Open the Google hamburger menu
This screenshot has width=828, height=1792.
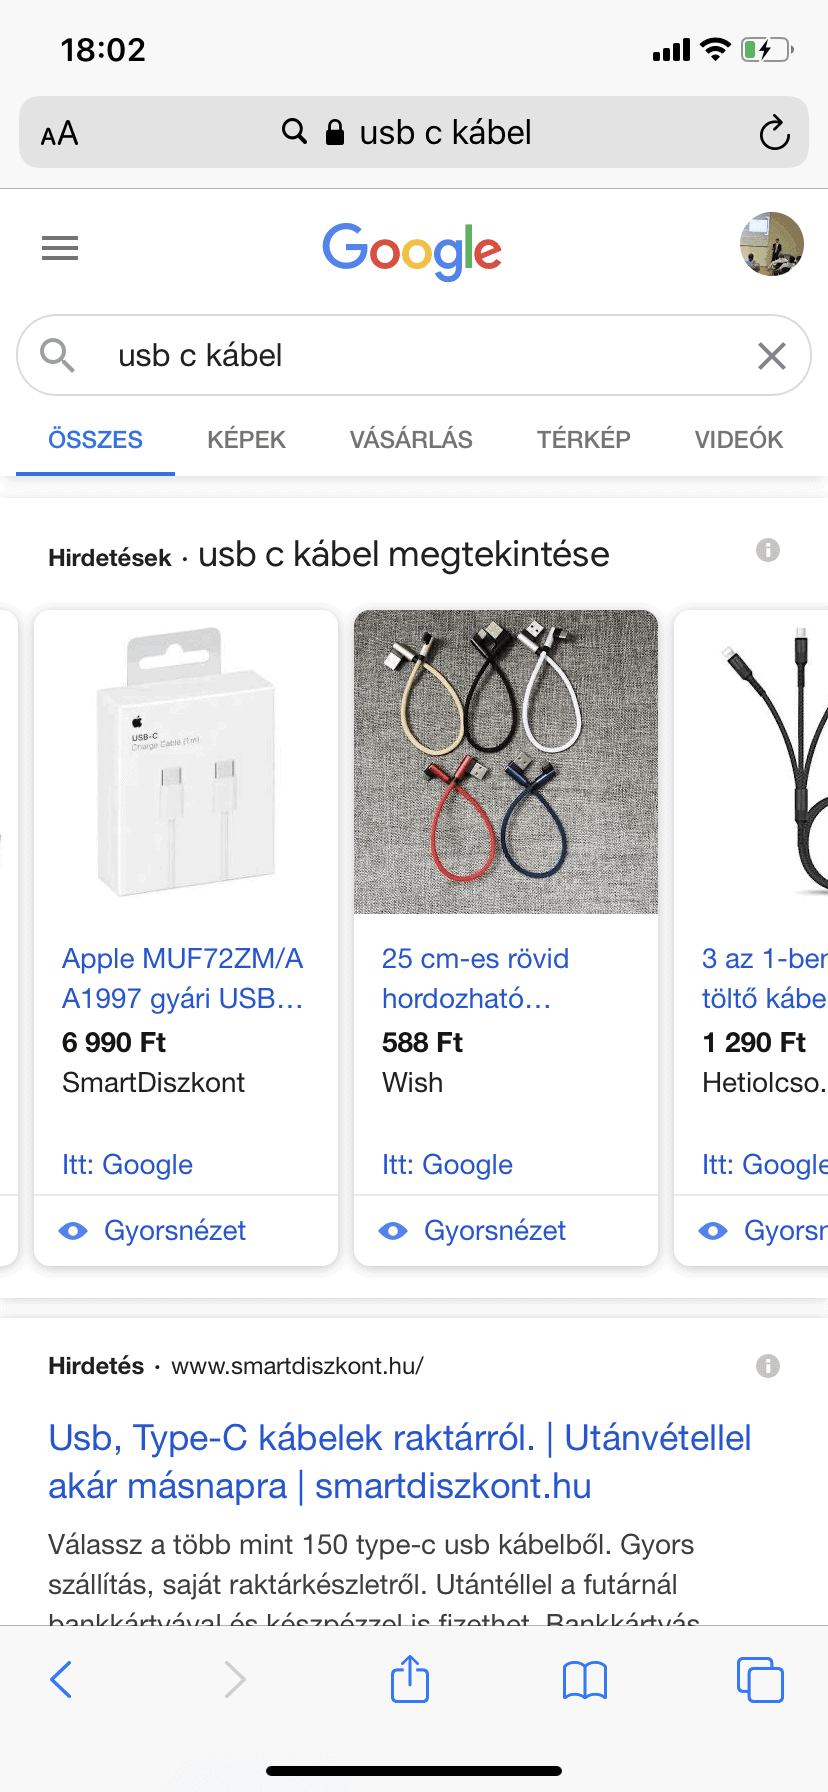point(60,248)
